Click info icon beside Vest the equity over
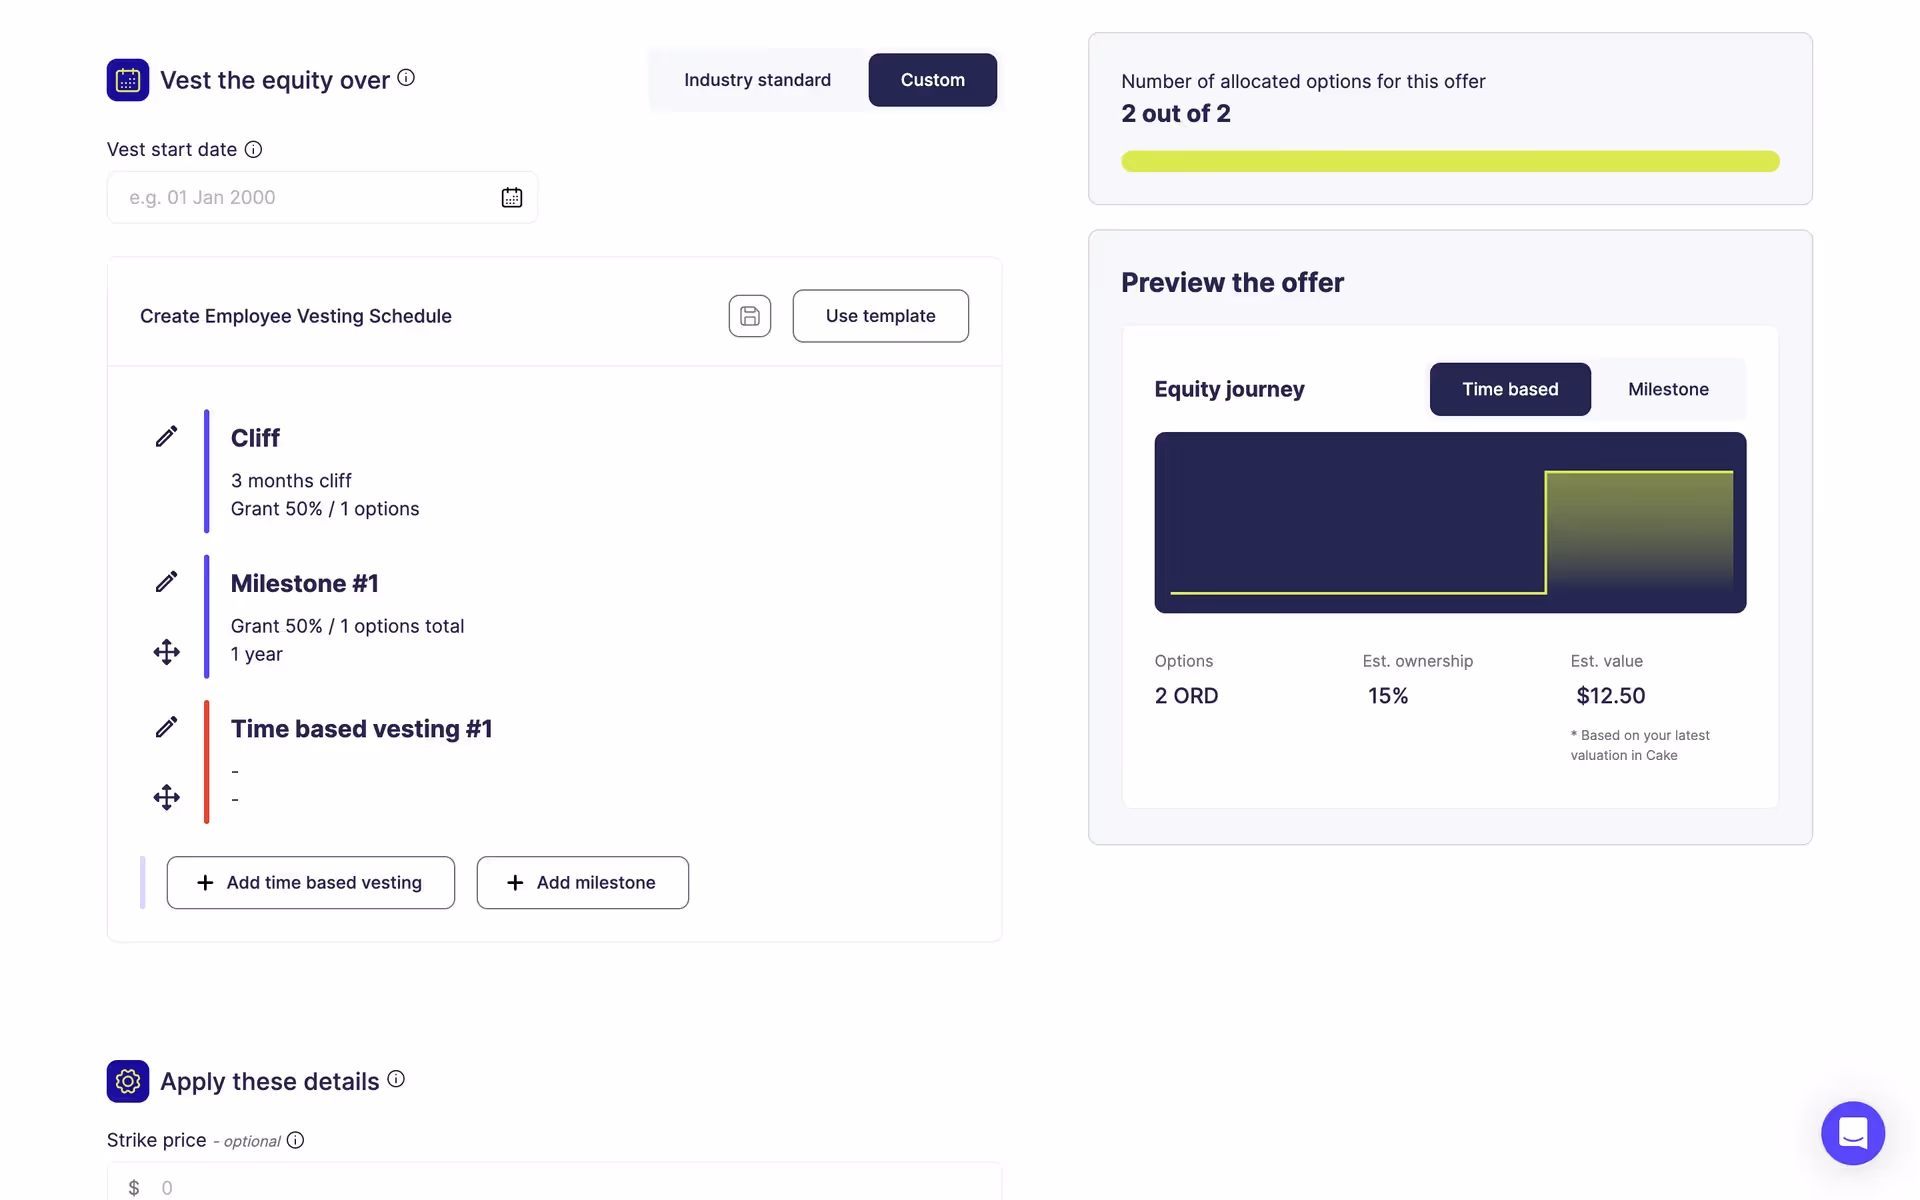The image size is (1920, 1200). [406, 78]
